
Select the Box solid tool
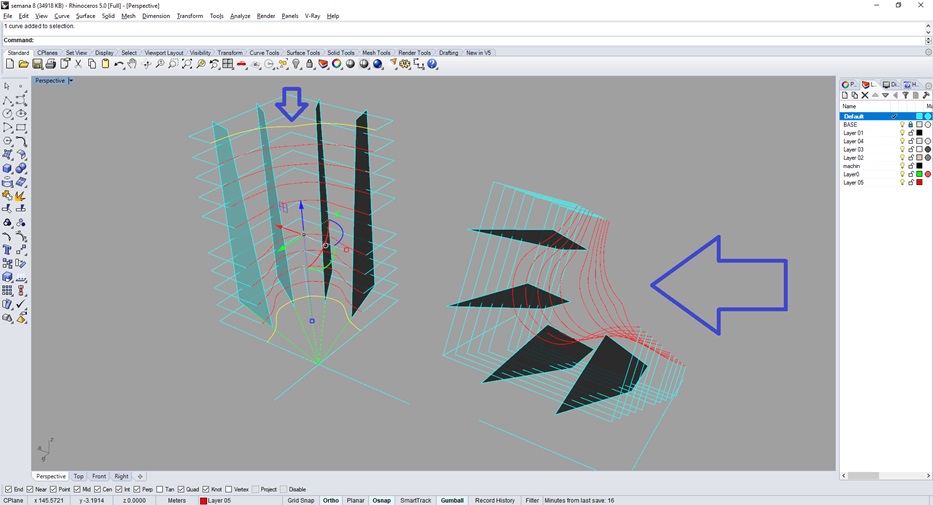[8, 168]
